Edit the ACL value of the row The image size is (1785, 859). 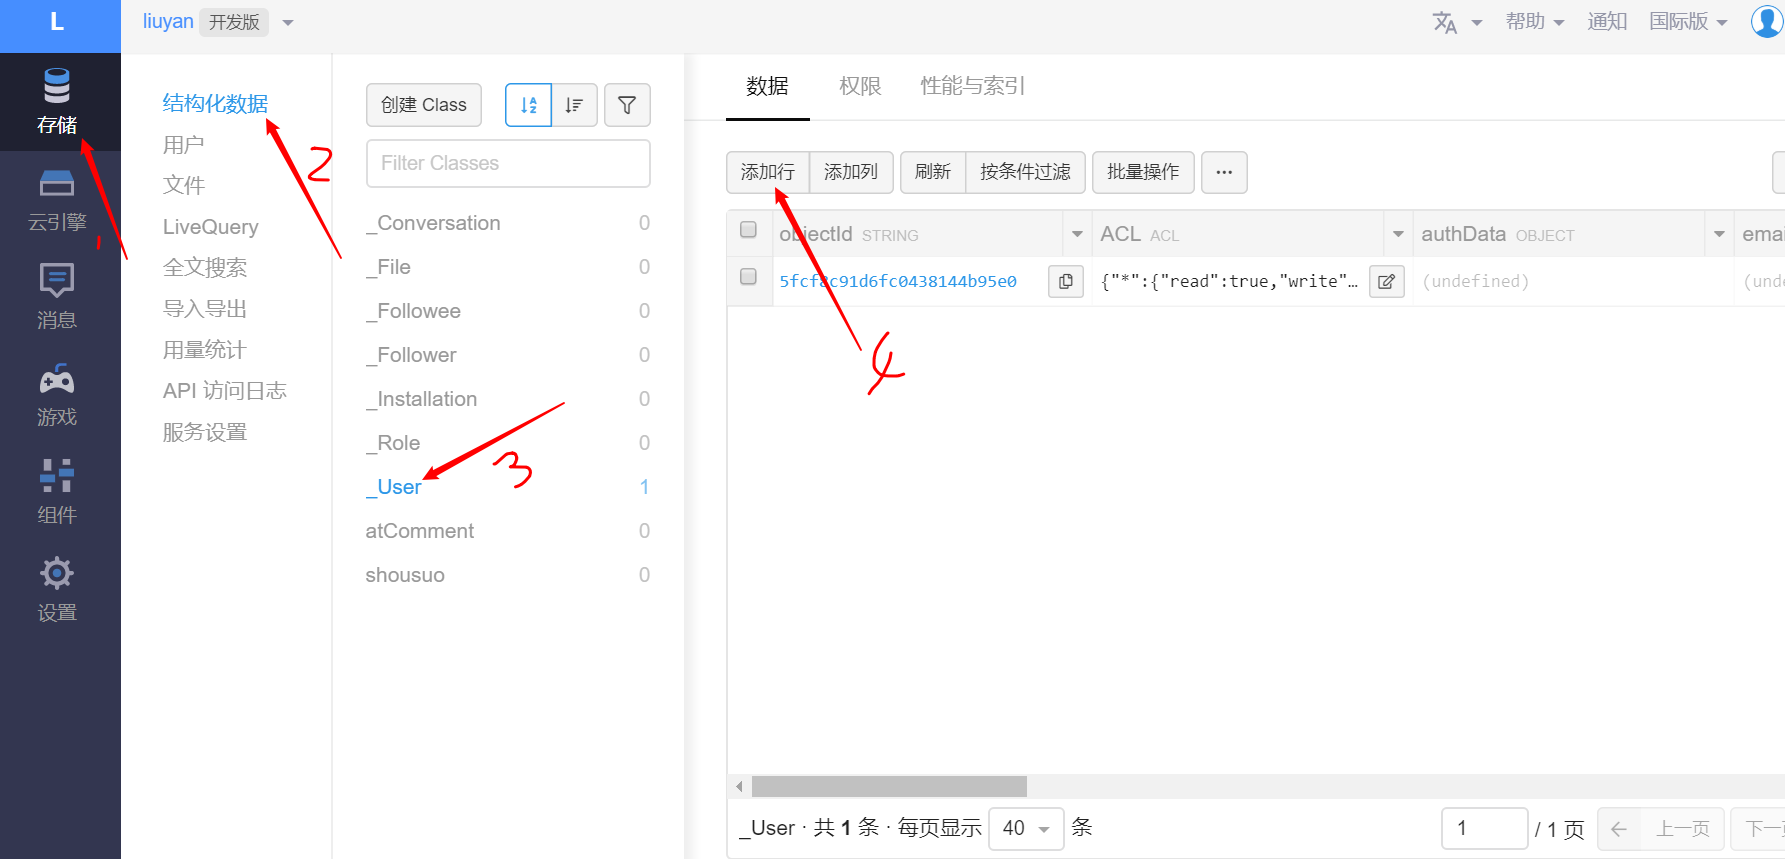click(1387, 282)
